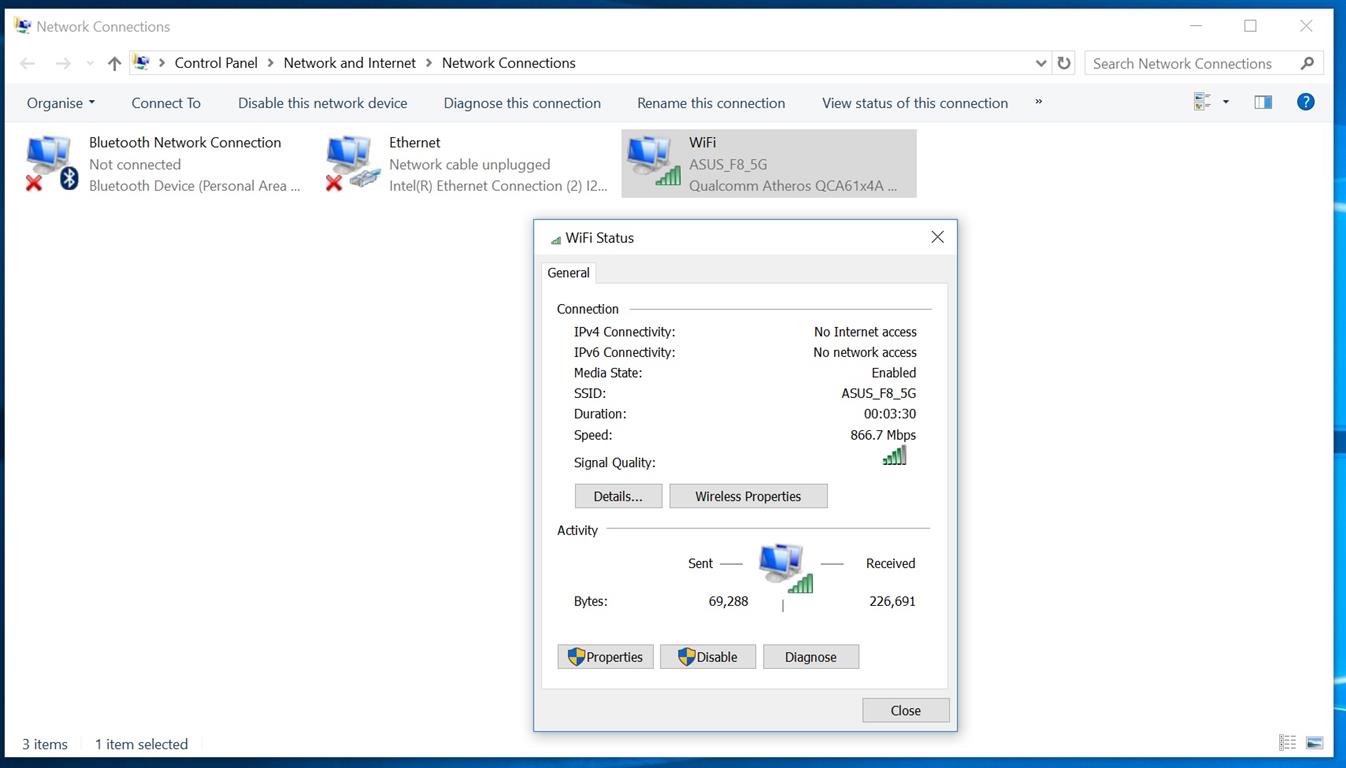Screen dimensions: 1346x768
Task: Select the General tab in WiFi Status
Action: pos(568,273)
